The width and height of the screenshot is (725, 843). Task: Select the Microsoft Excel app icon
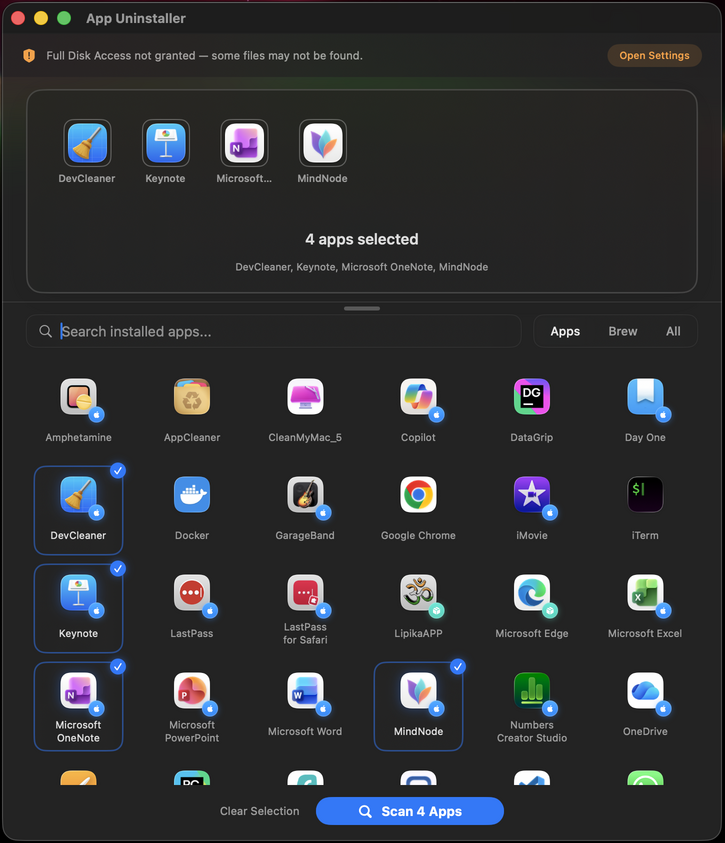(x=645, y=593)
